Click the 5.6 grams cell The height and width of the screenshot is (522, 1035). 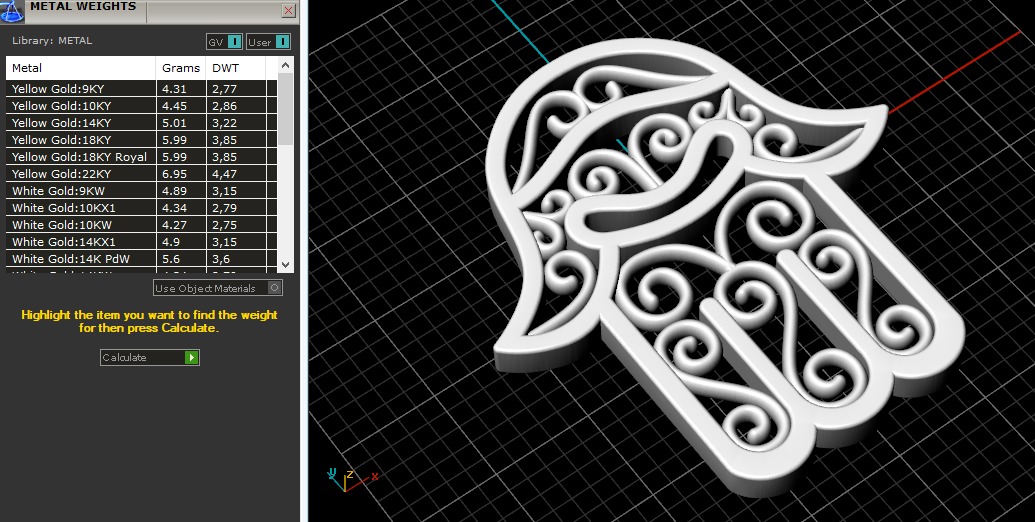pos(181,259)
